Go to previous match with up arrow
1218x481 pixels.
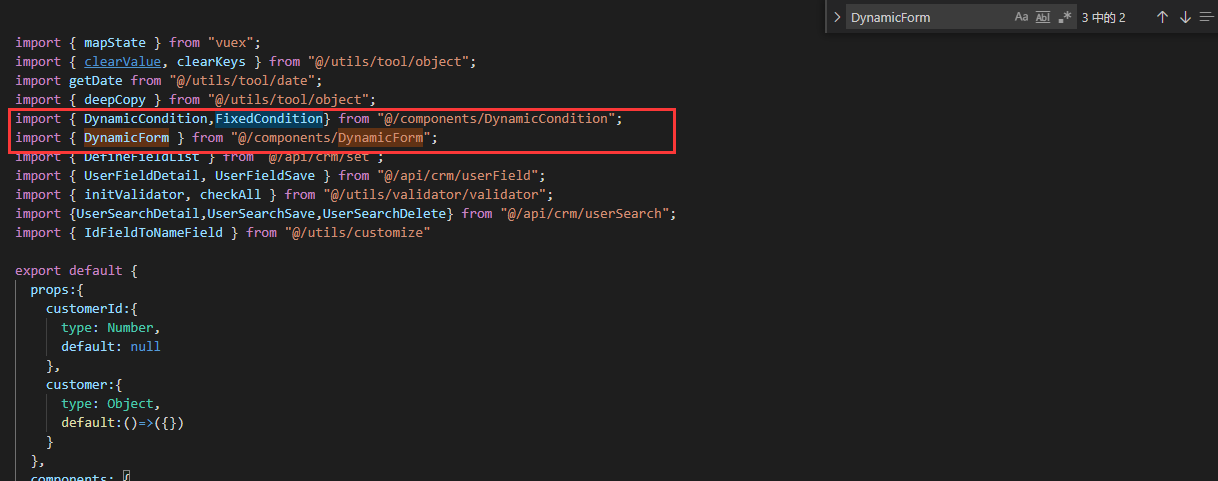pyautogui.click(x=1162, y=17)
